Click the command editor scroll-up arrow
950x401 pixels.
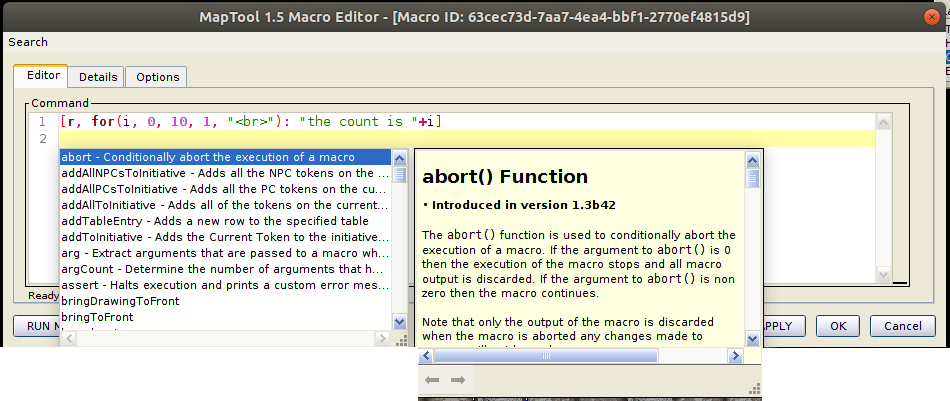click(883, 123)
